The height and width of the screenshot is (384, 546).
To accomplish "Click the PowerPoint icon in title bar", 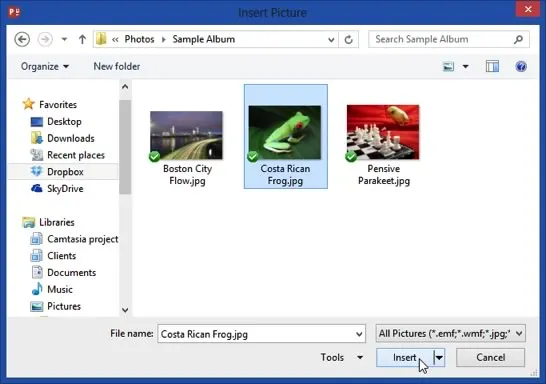I will (14, 13).
